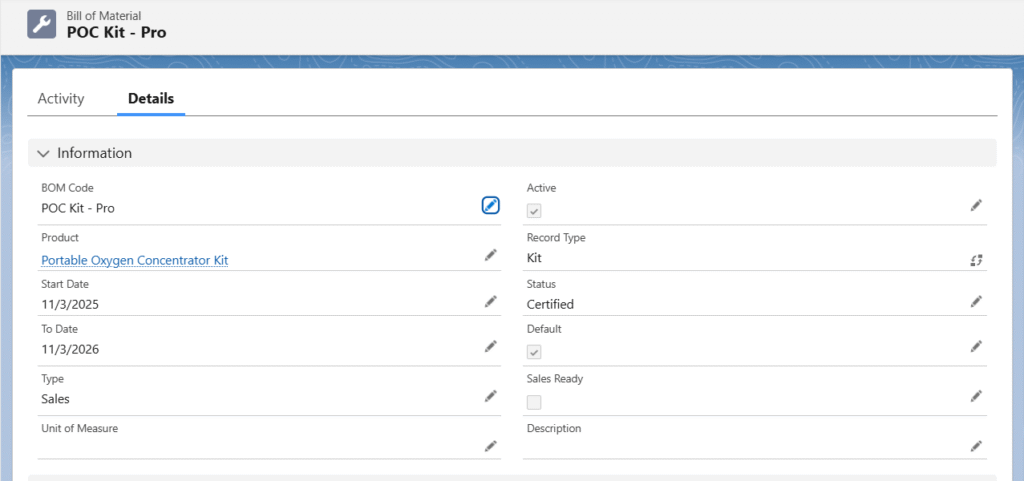The height and width of the screenshot is (481, 1024).
Task: Click the Certified status value
Action: point(550,304)
